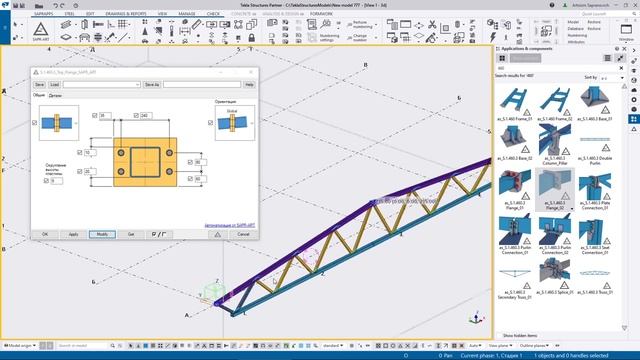Open the Sort by dropdown in catalog

[612, 78]
